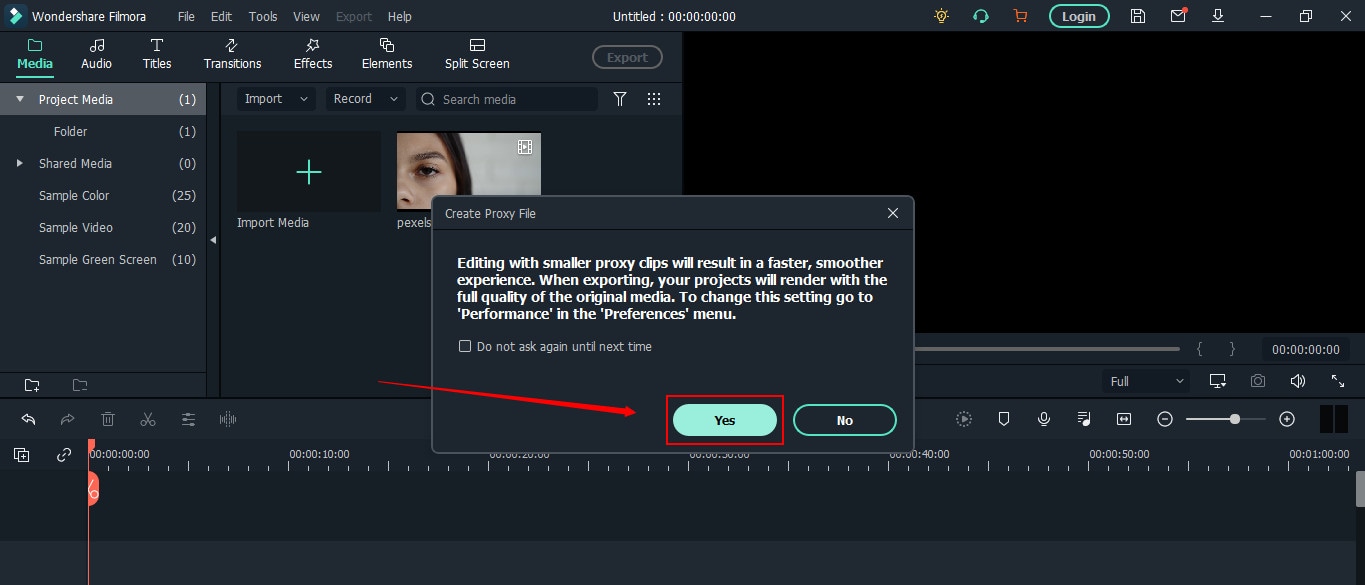Click the trash delete icon
Image resolution: width=1365 pixels, height=585 pixels.
108,420
